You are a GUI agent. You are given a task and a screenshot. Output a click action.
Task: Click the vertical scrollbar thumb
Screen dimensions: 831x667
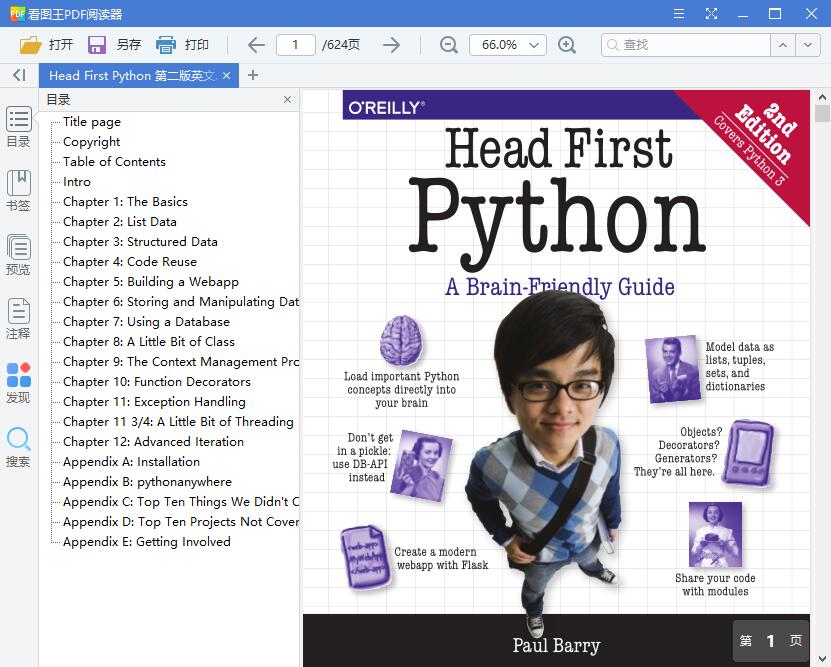coord(822,114)
